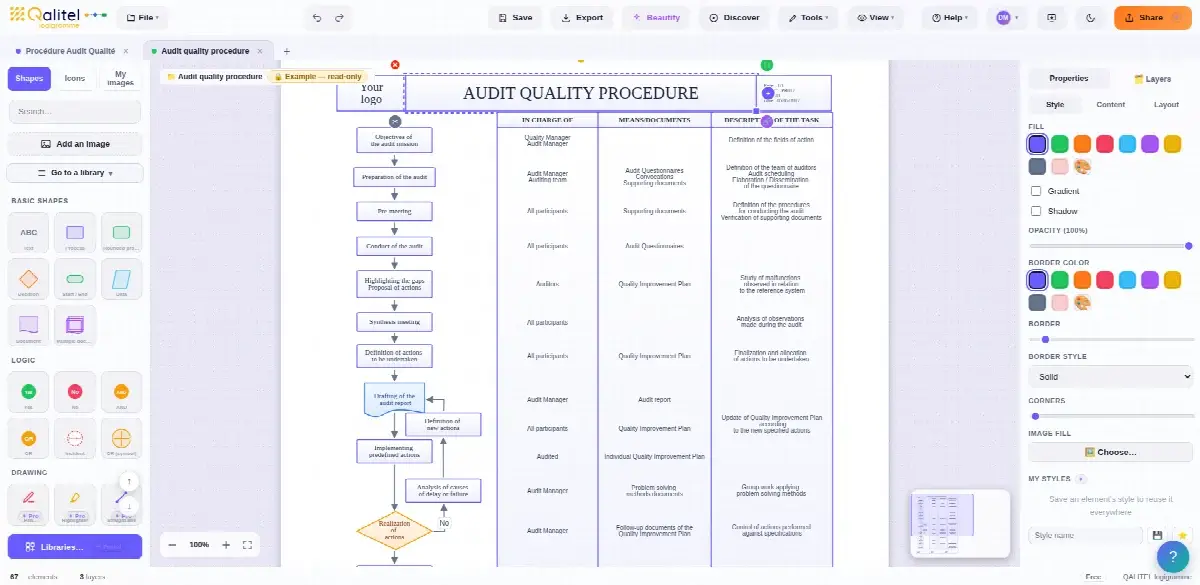The height and width of the screenshot is (585, 1200).
Task: Pick the orange border color swatch
Action: pos(1082,279)
